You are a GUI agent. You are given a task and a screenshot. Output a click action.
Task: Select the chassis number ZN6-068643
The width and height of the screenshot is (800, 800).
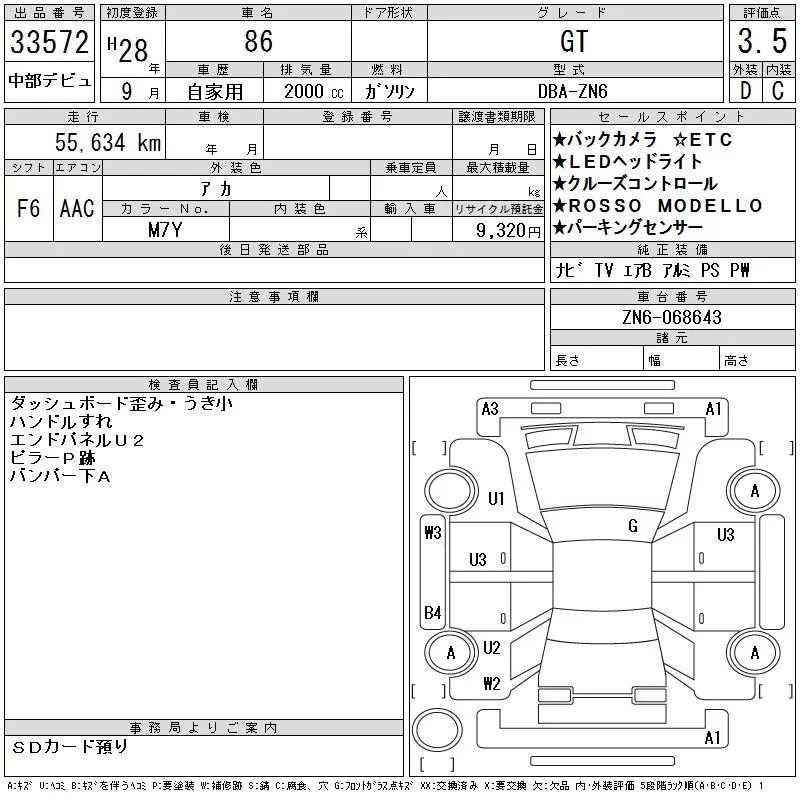(672, 317)
